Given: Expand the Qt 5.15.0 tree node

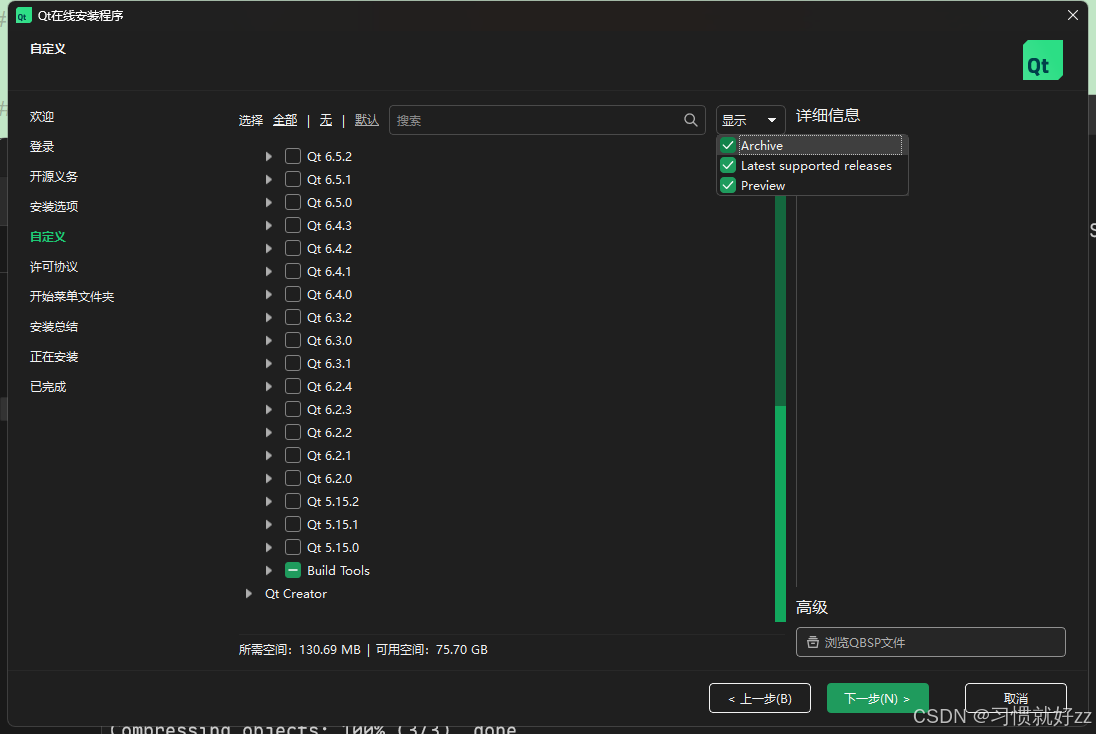Looking at the screenshot, I should [x=268, y=547].
